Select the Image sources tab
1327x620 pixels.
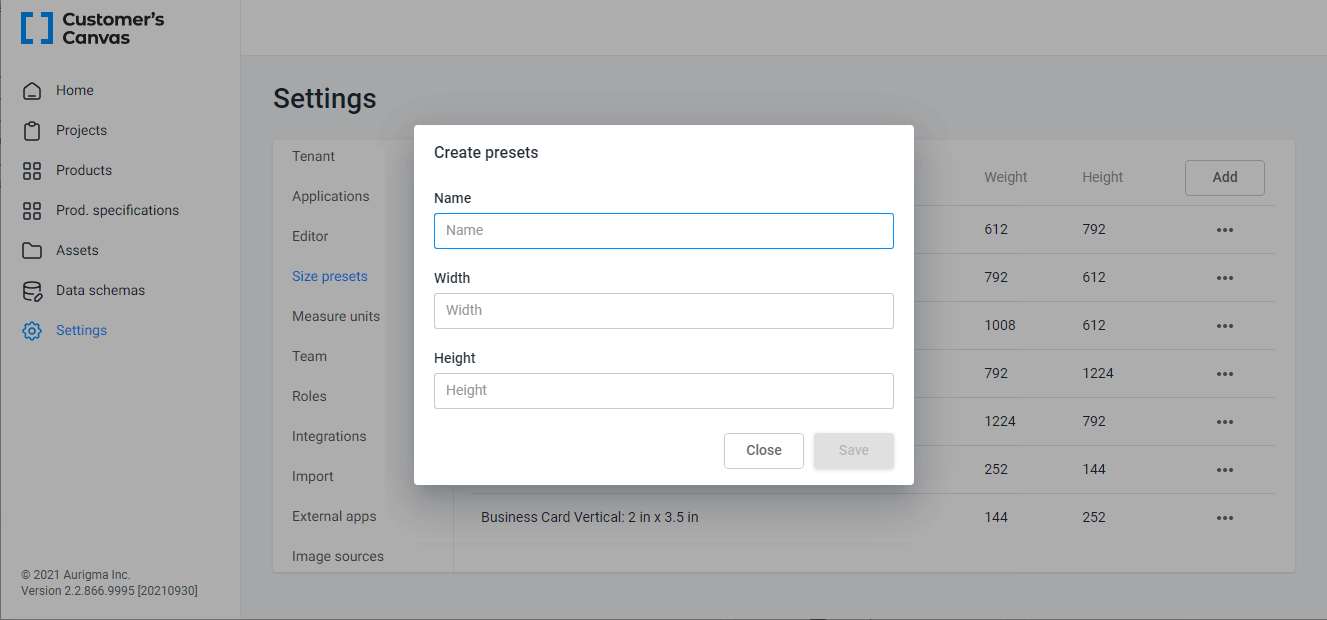(338, 556)
